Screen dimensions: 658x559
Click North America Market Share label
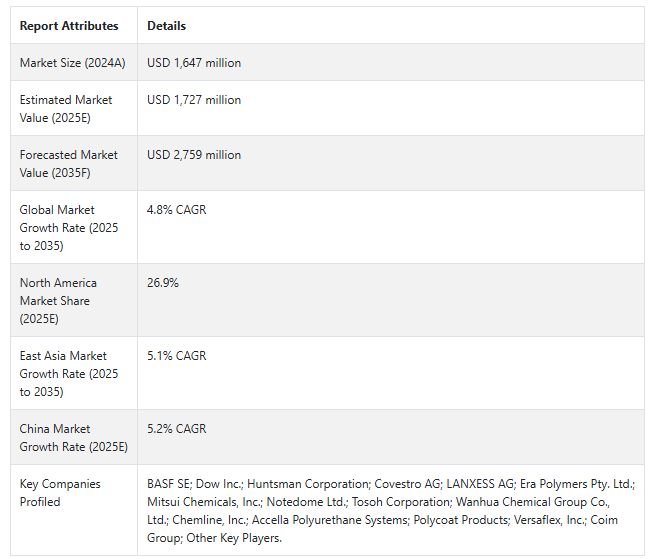tap(58, 300)
